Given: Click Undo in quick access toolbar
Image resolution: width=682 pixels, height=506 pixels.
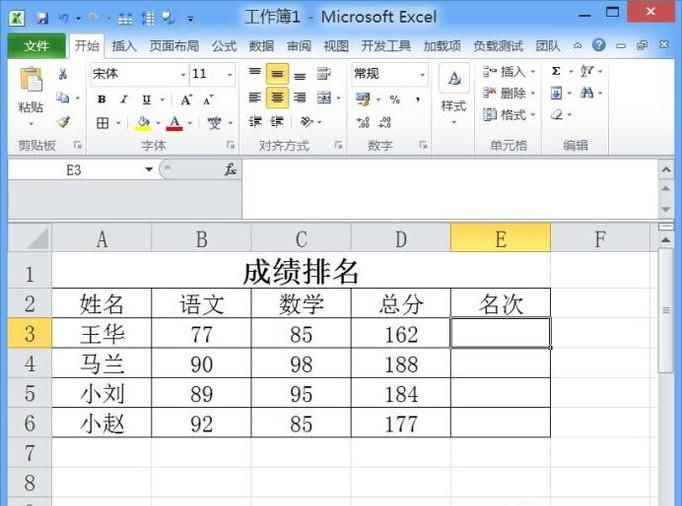Looking at the screenshot, I should click(x=64, y=18).
